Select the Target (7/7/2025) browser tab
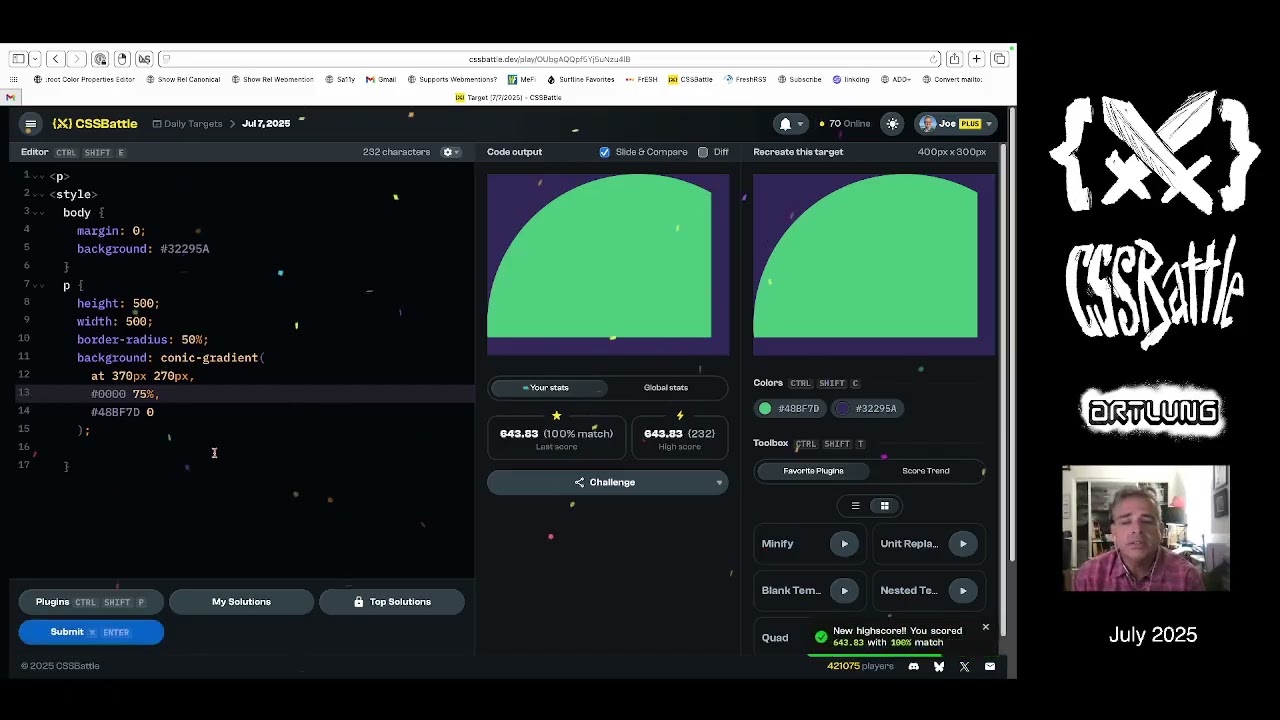 point(508,98)
